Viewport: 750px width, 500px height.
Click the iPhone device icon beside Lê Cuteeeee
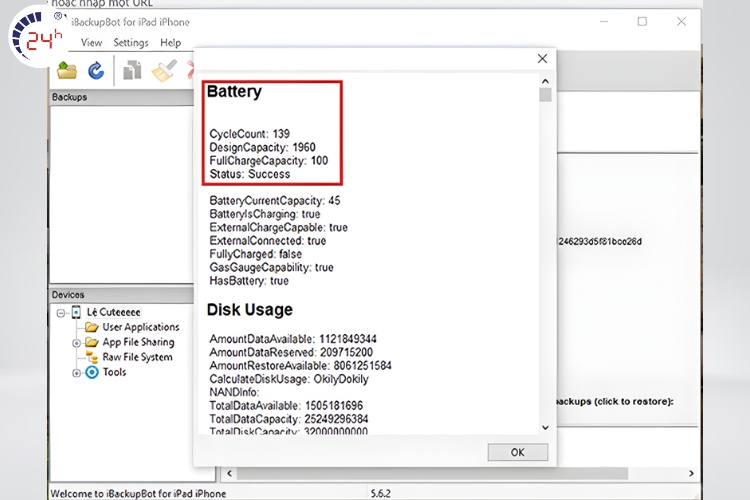(77, 312)
